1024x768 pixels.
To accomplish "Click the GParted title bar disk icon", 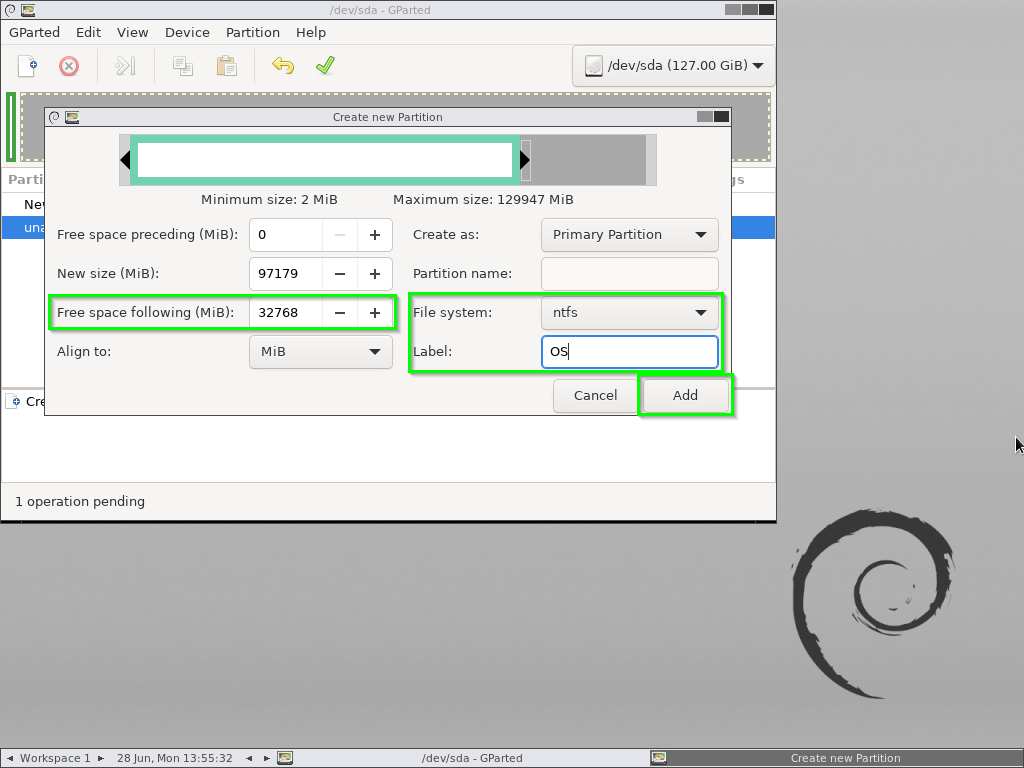I will click(x=28, y=10).
